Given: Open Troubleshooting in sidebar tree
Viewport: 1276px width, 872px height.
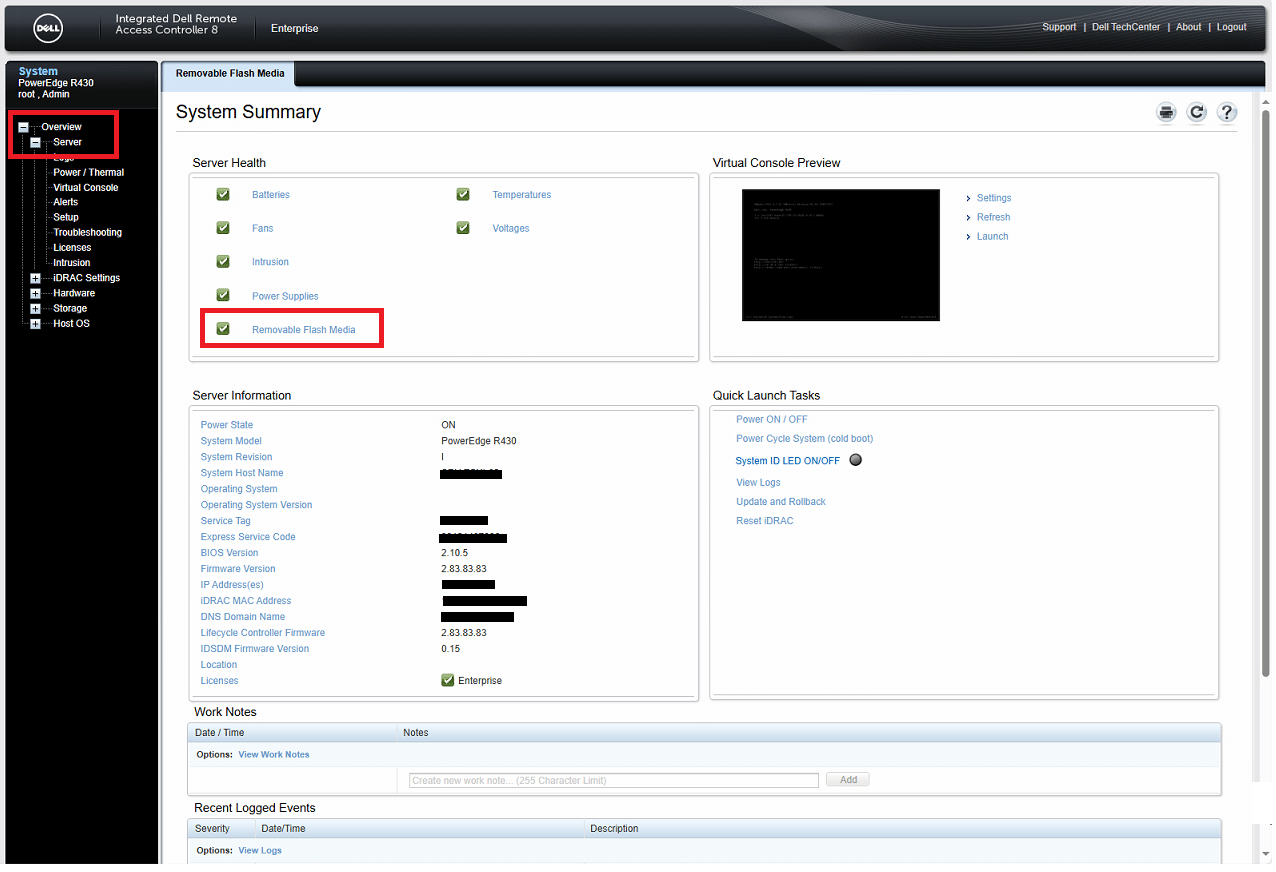Looking at the screenshot, I should point(87,232).
